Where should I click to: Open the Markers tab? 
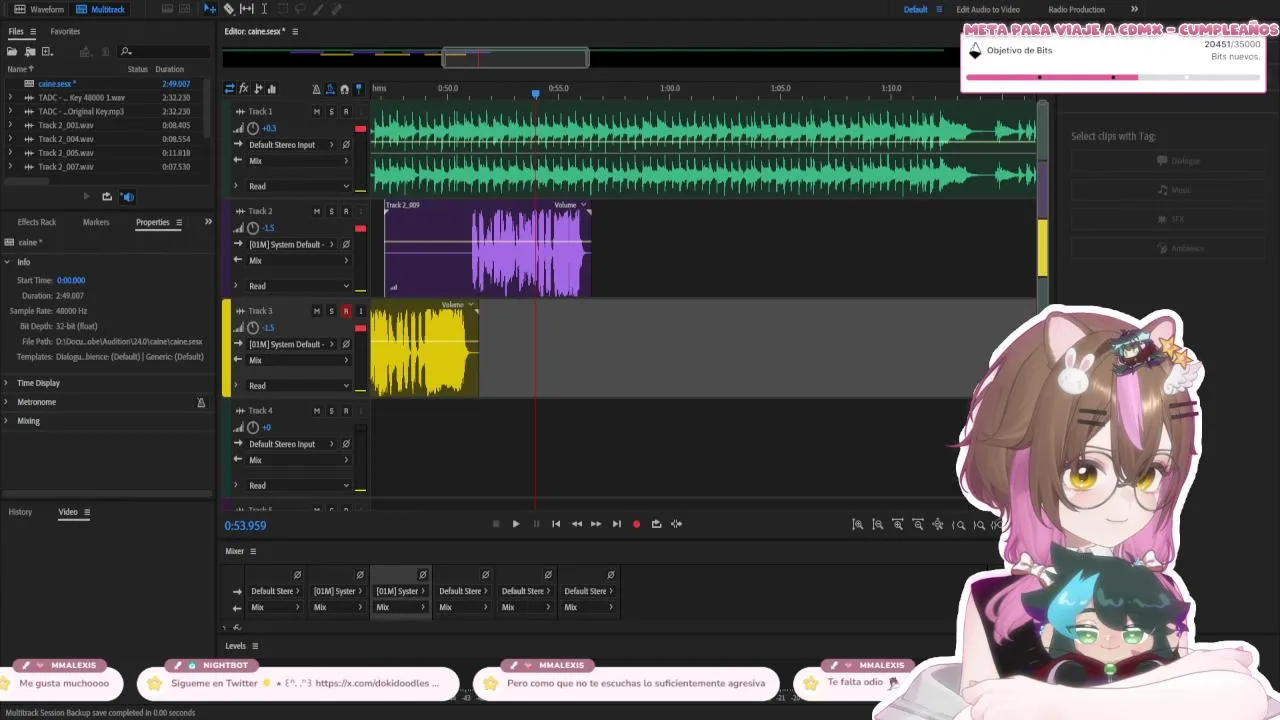coord(96,222)
